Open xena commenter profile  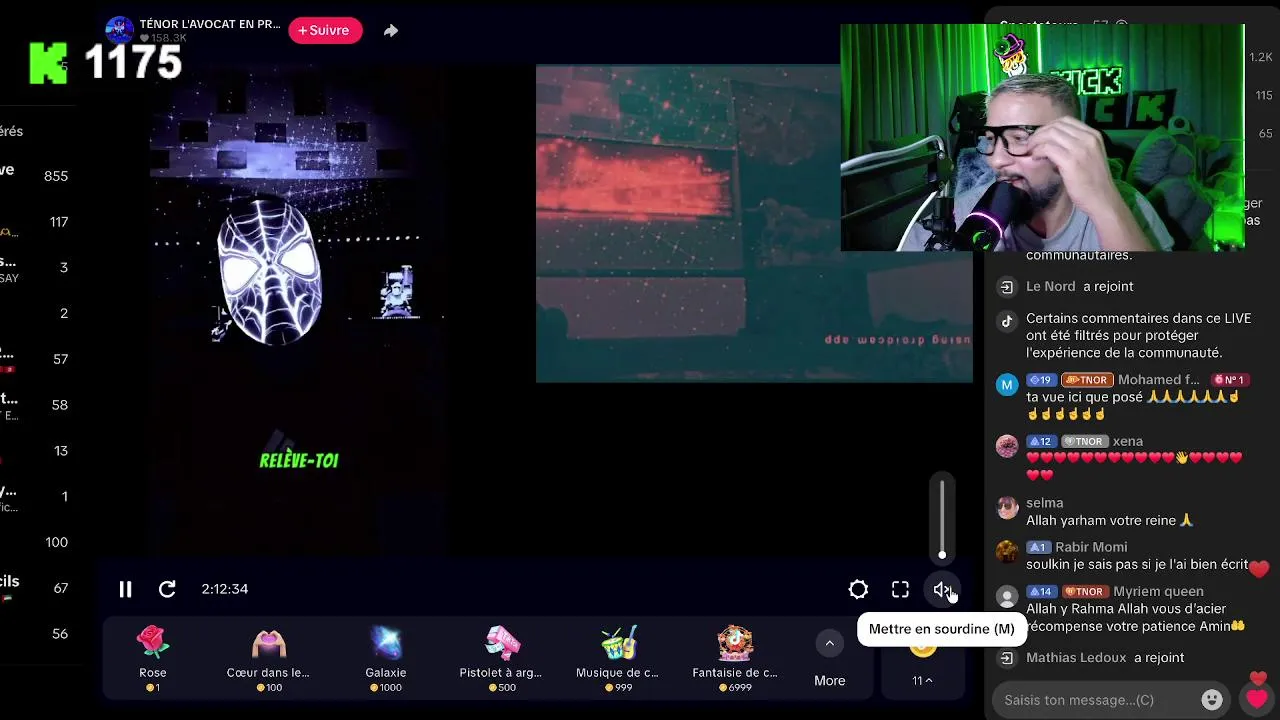tap(1128, 441)
